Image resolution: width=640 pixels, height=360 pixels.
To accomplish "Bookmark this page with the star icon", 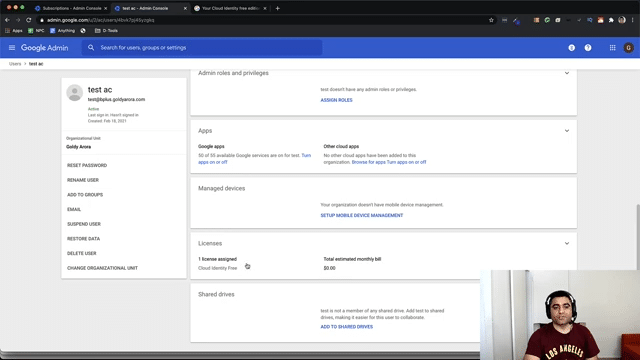I will [491, 20].
